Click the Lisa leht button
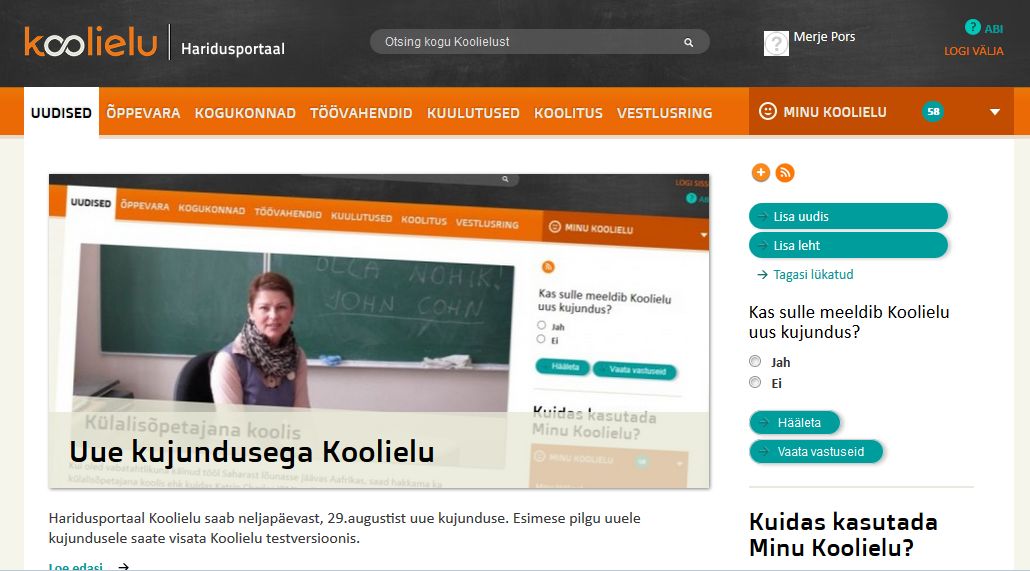The width and height of the screenshot is (1030, 571). 848,245
